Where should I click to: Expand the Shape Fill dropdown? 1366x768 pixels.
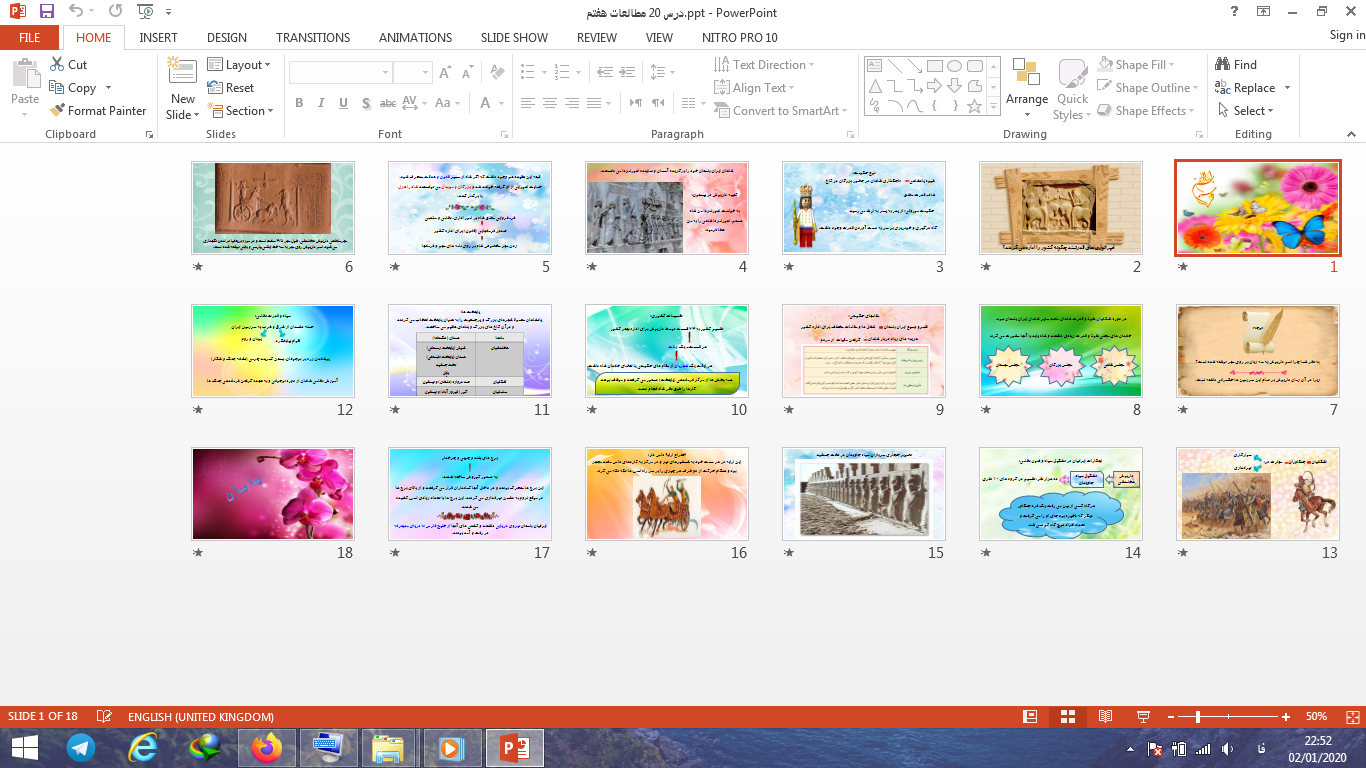coord(1140,65)
